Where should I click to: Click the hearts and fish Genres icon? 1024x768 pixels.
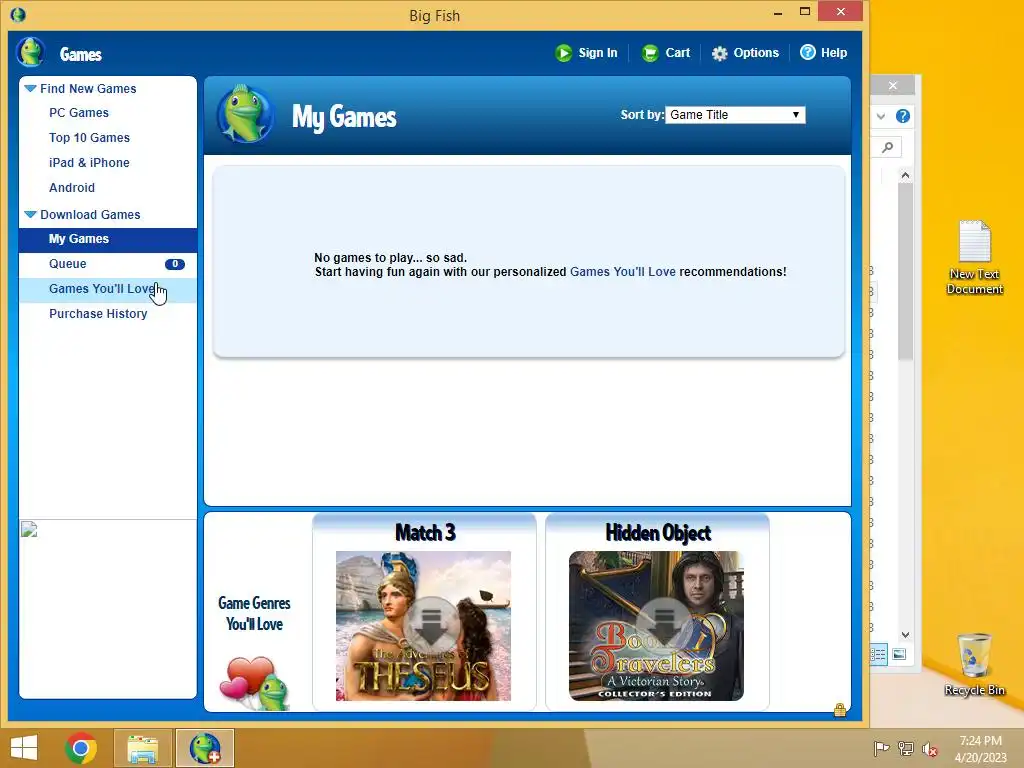(x=255, y=682)
